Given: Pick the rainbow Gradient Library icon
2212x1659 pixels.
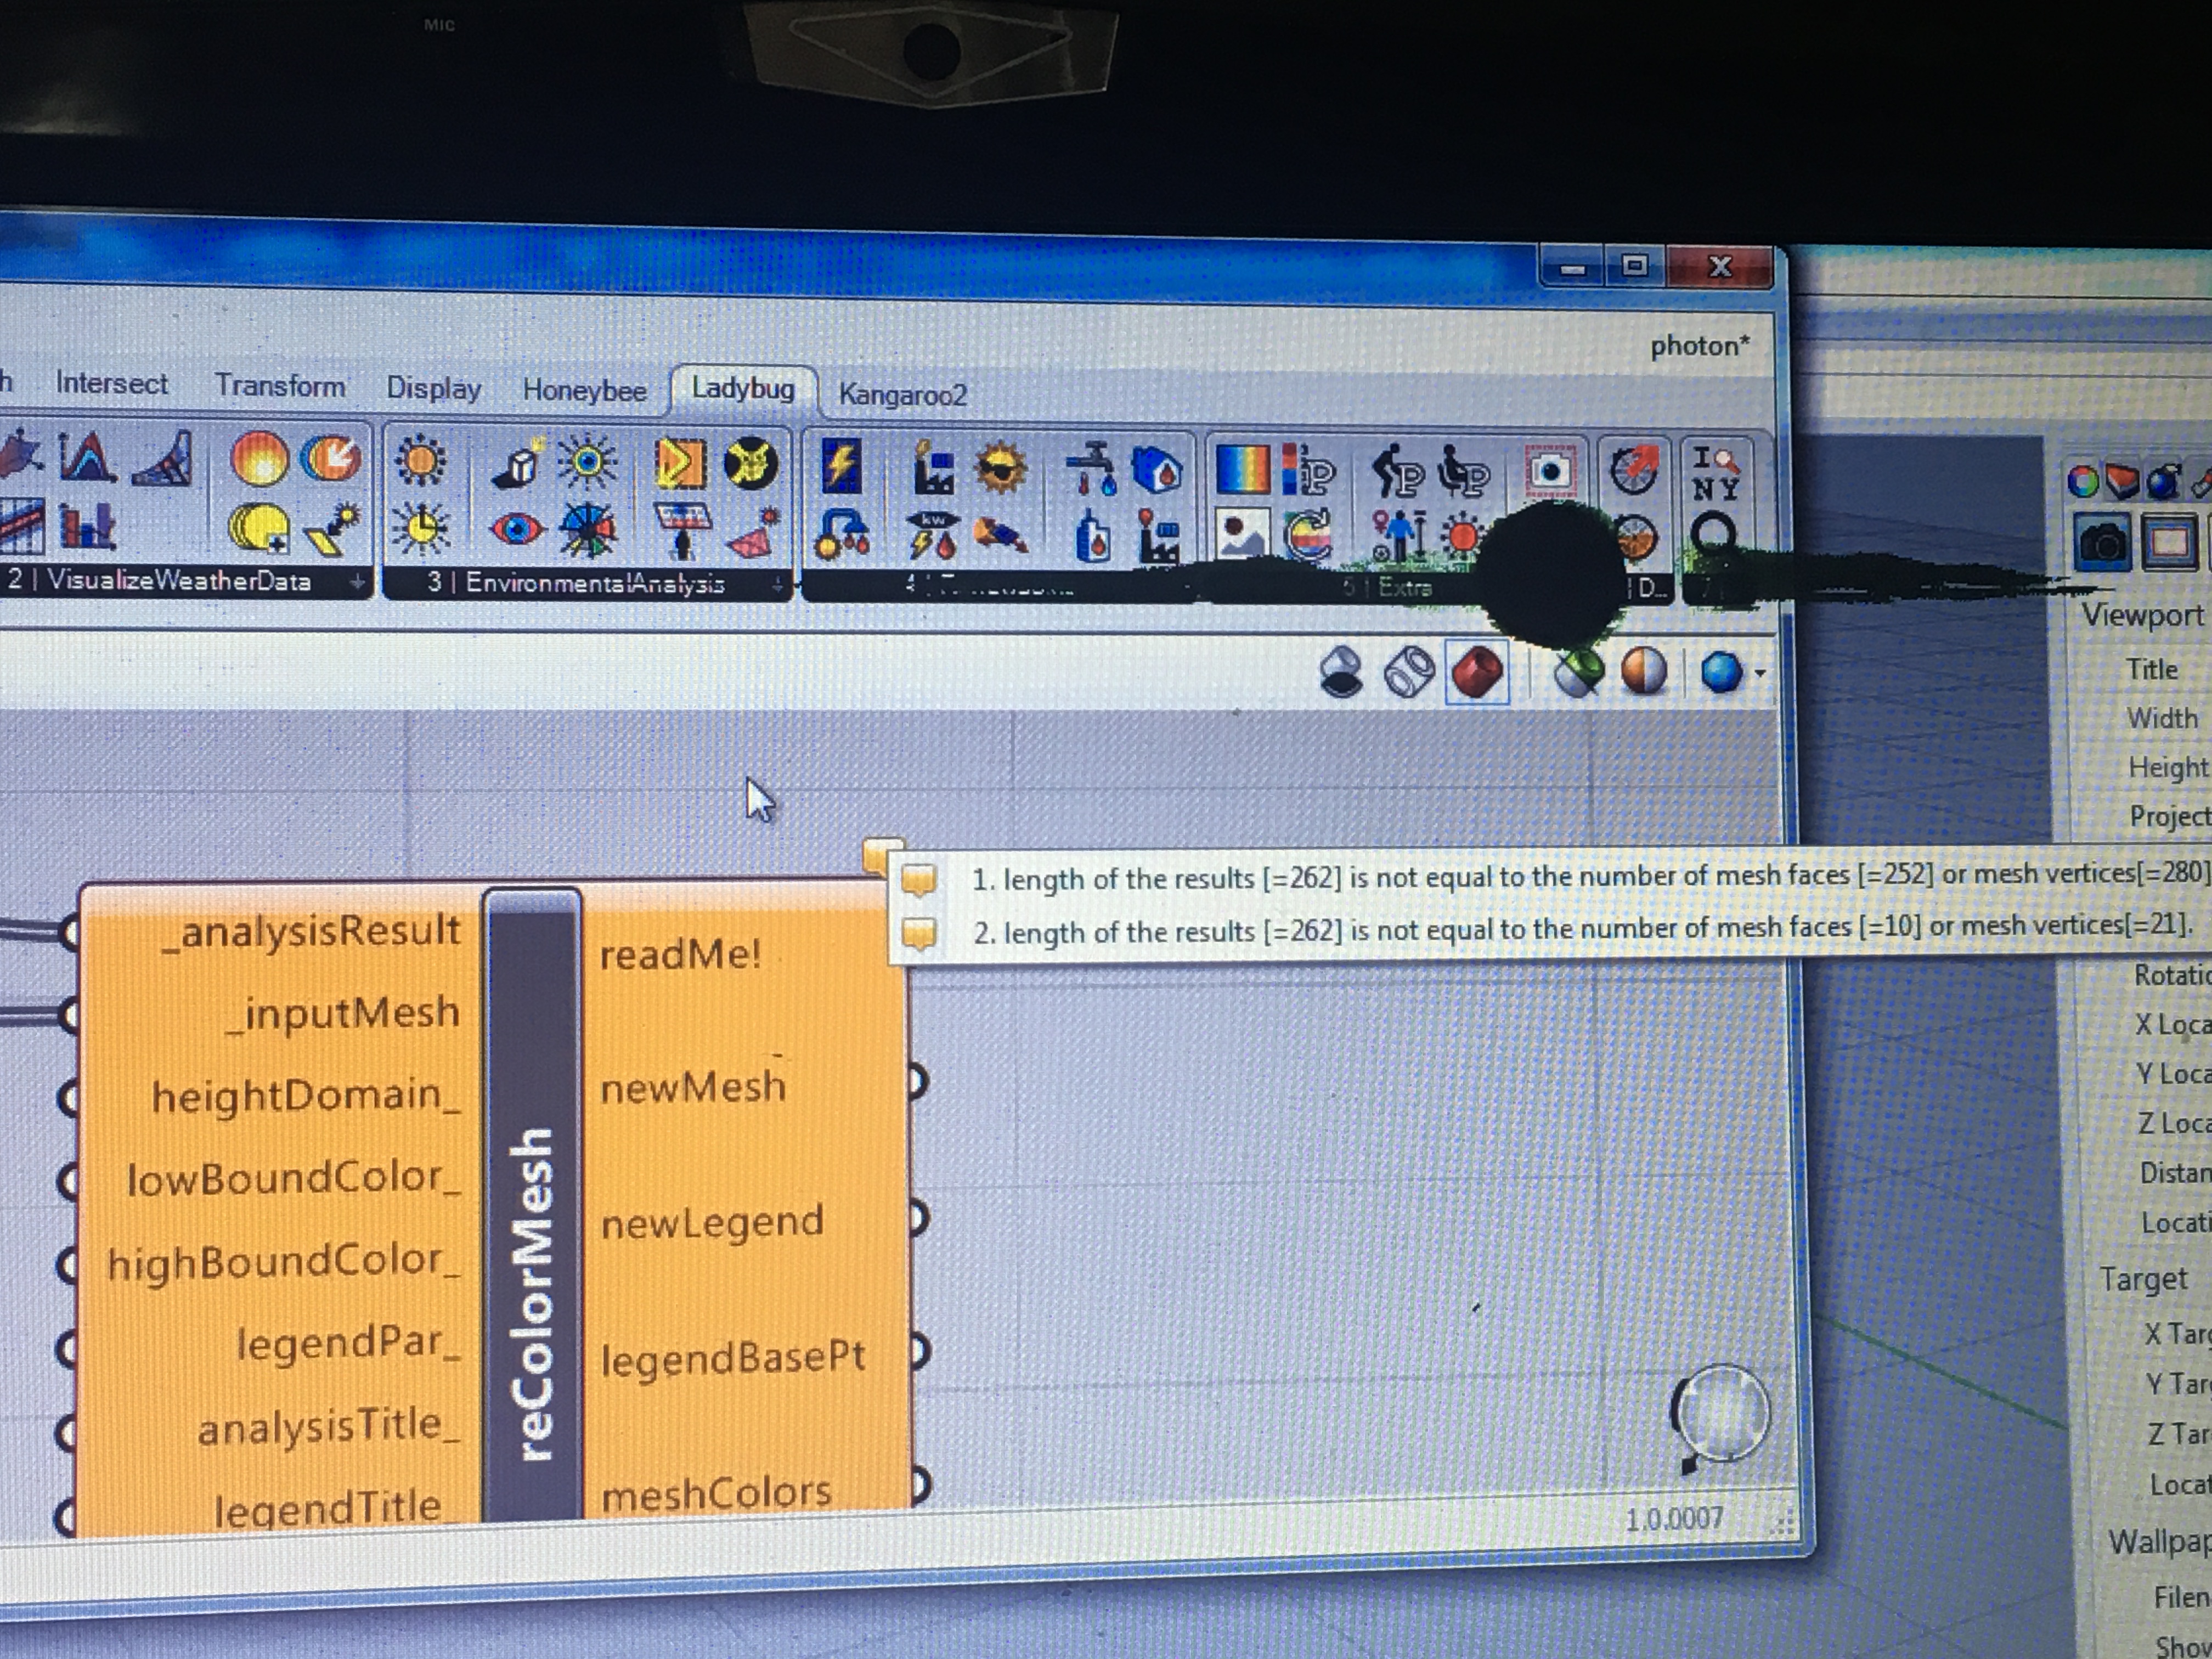Looking at the screenshot, I should point(1242,470).
